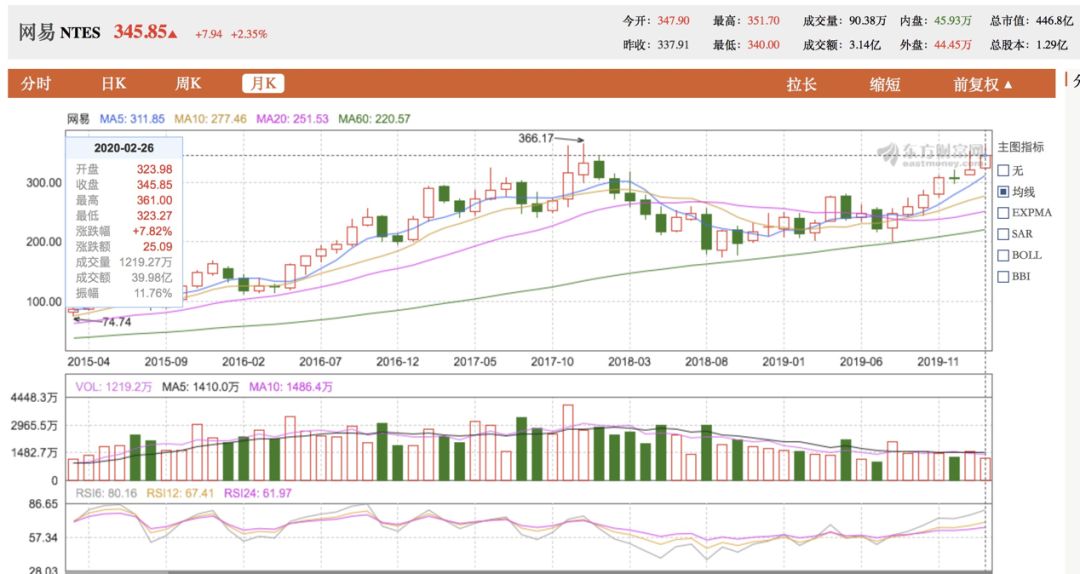Image resolution: width=1080 pixels, height=574 pixels.
Task: Click the 成交额 3.14亿 value
Action: [x=864, y=45]
